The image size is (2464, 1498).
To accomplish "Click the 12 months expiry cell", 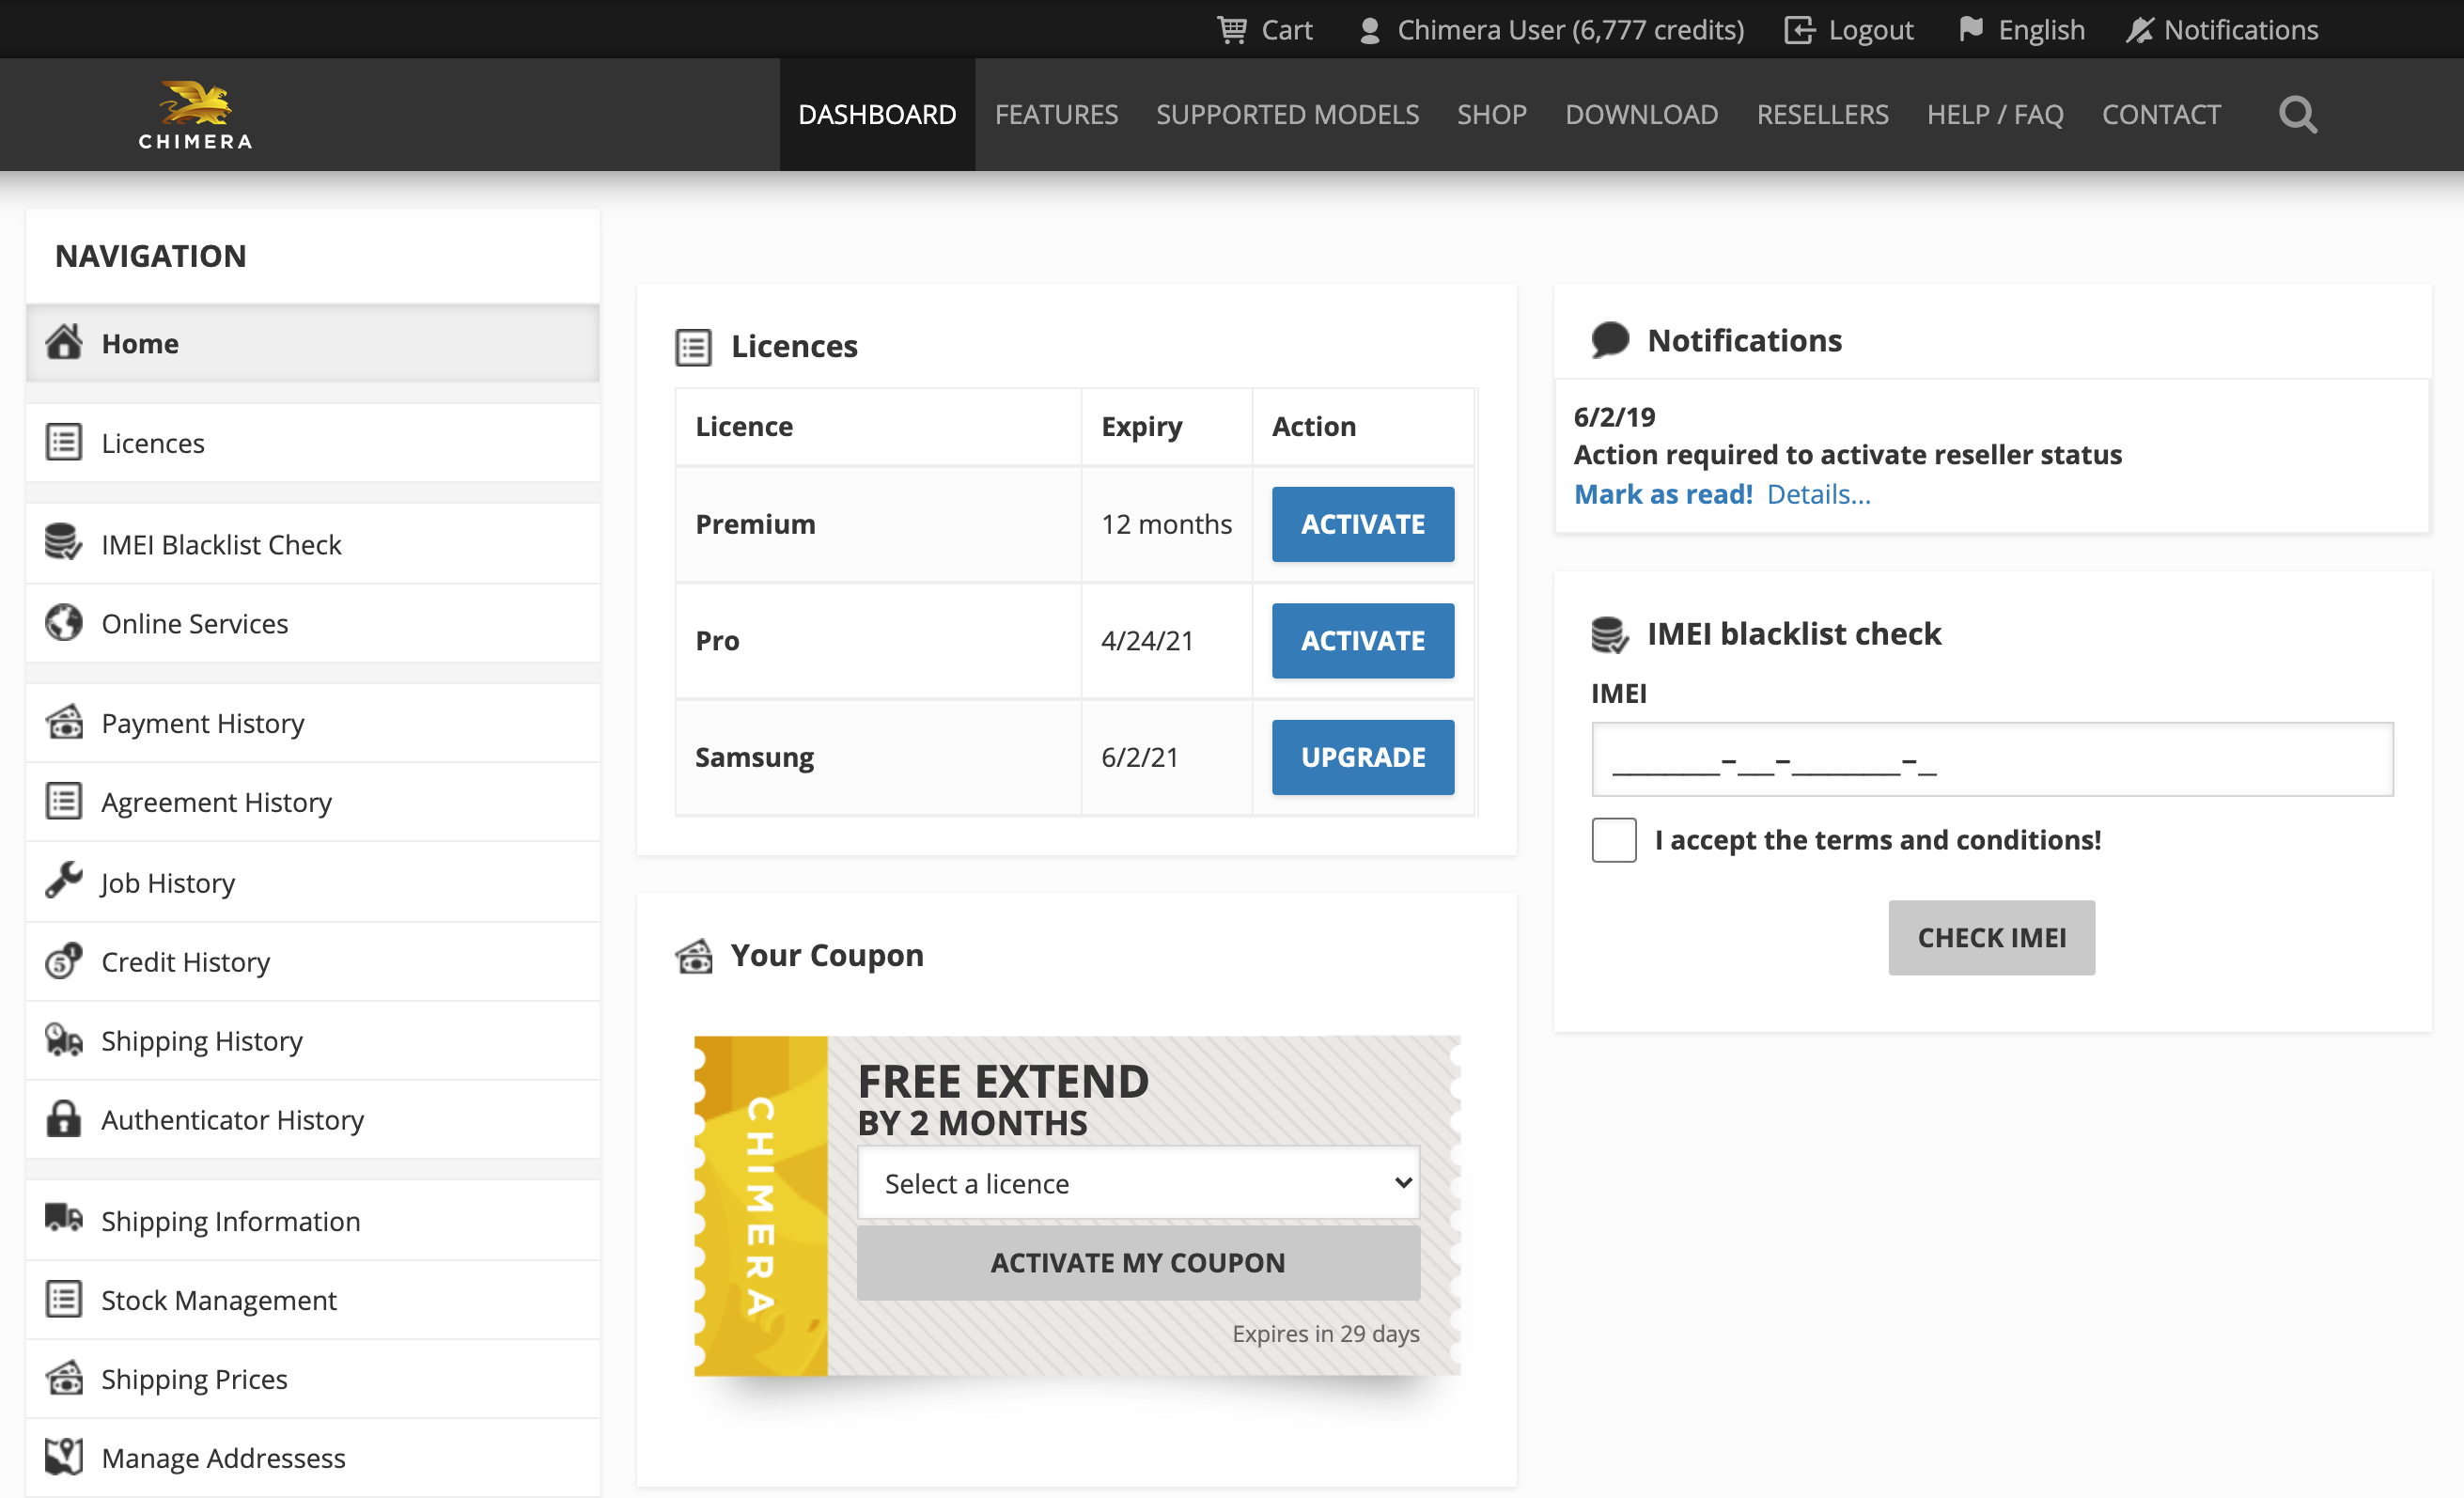I will 1166,524.
